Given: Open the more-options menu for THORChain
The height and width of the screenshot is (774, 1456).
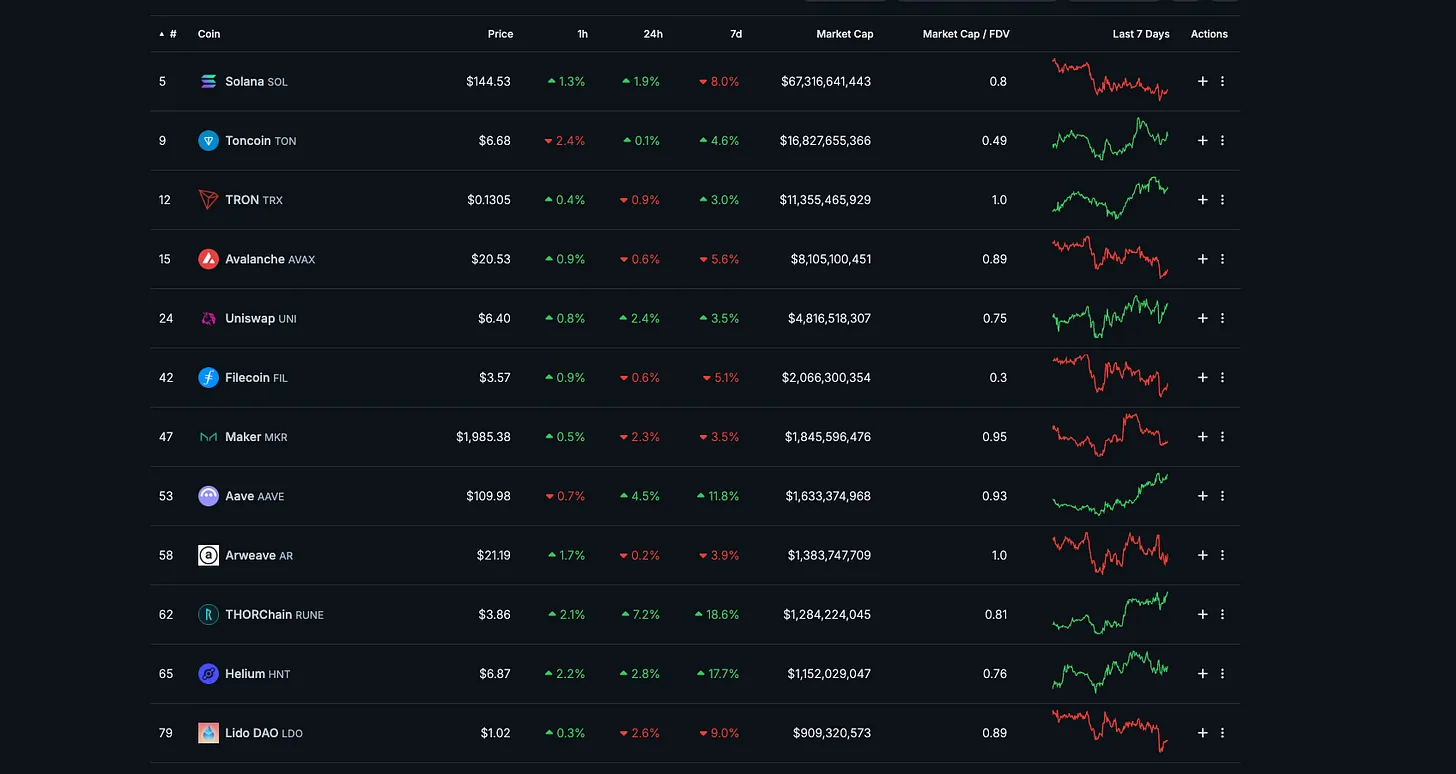Looking at the screenshot, I should [1223, 615].
